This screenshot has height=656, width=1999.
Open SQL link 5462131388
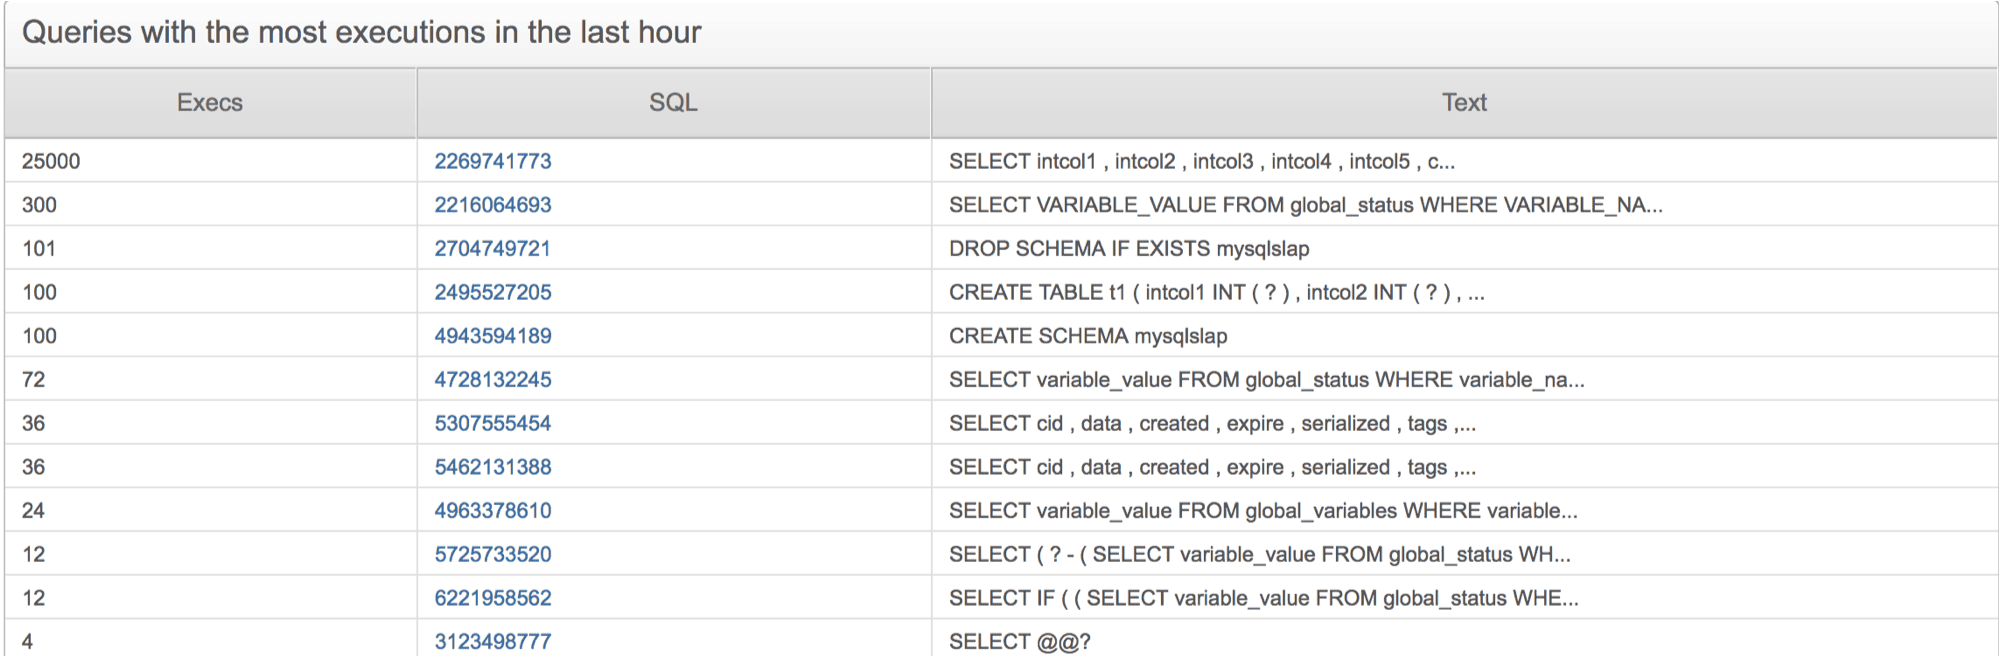coord(492,467)
